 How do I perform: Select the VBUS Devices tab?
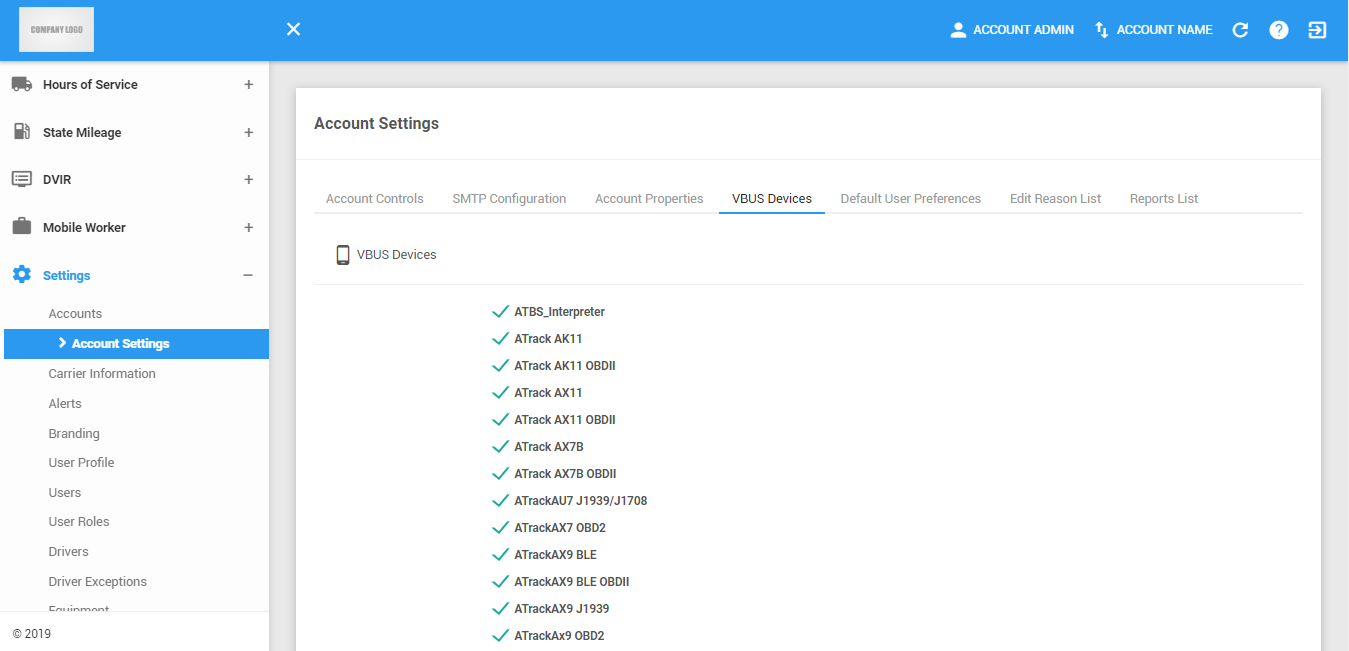click(x=772, y=199)
